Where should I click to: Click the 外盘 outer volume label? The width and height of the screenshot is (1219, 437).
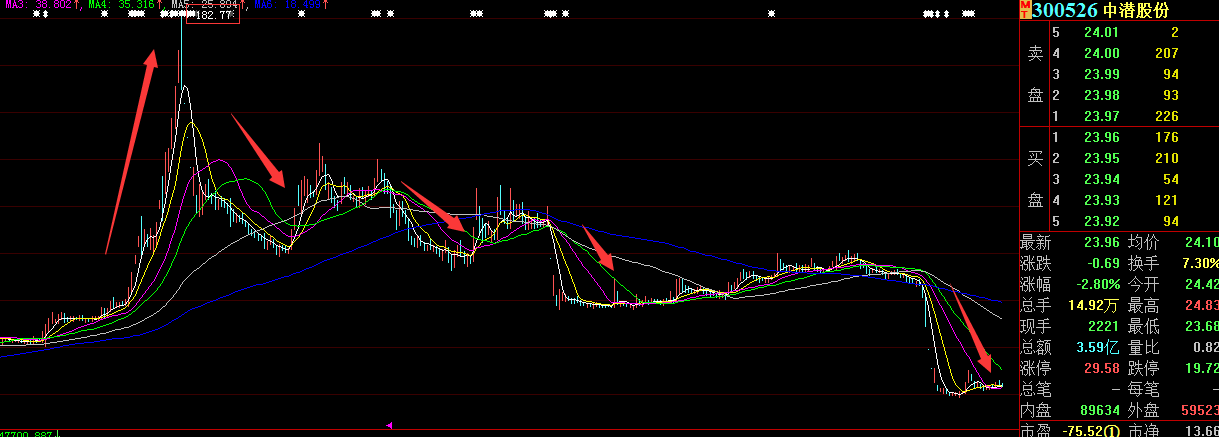pyautogui.click(x=1143, y=409)
